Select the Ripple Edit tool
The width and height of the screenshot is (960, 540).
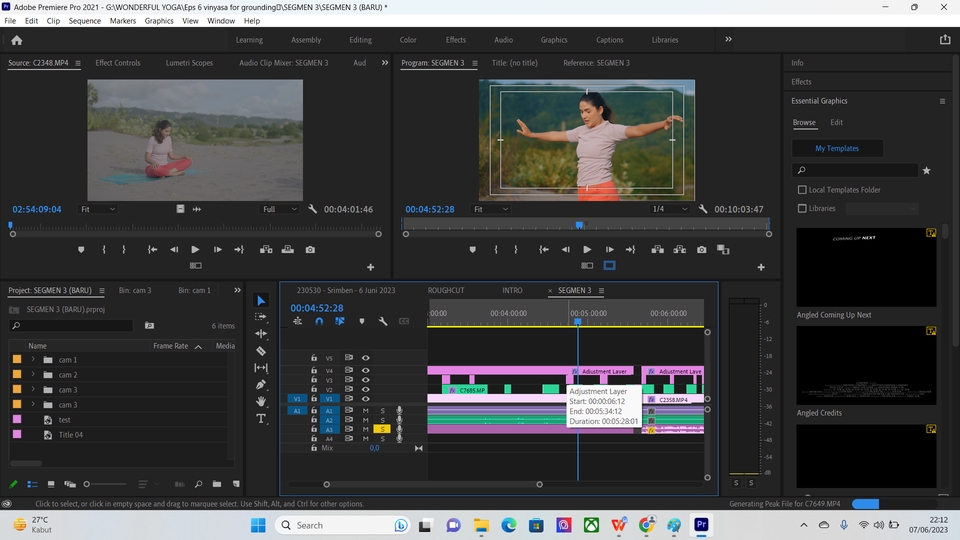(x=261, y=334)
